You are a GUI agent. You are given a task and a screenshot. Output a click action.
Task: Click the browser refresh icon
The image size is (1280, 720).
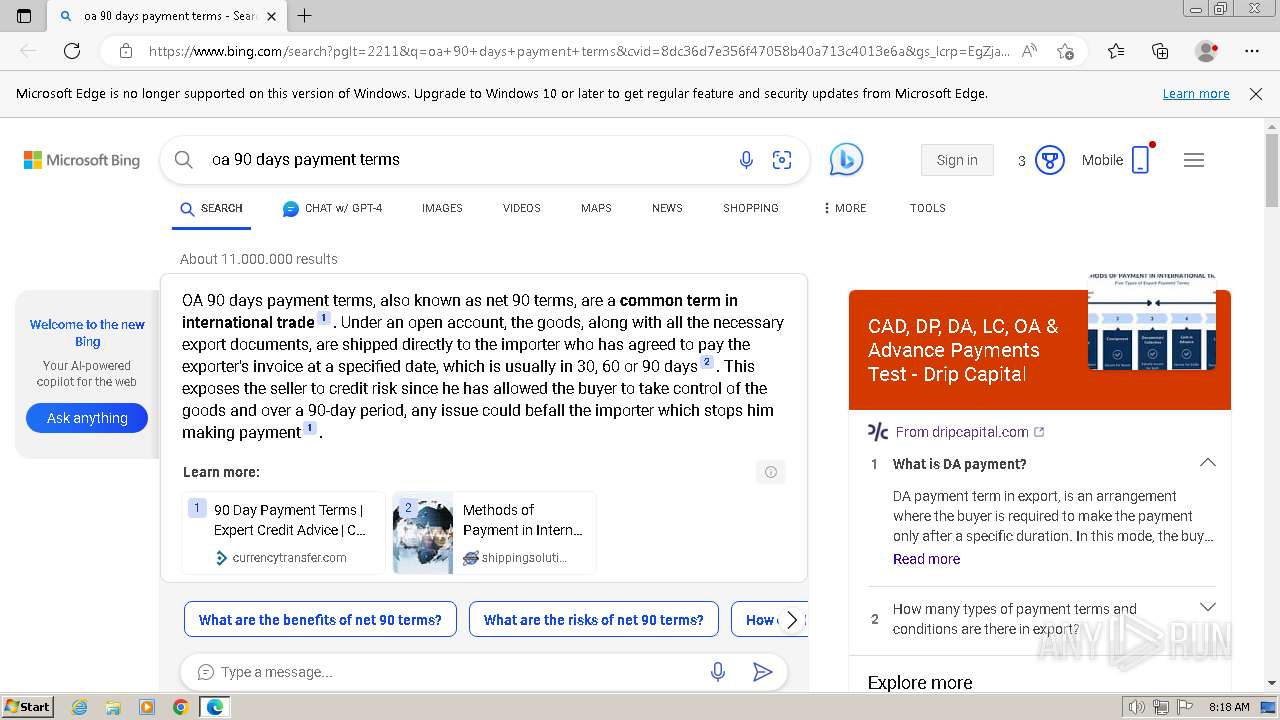pyautogui.click(x=72, y=51)
